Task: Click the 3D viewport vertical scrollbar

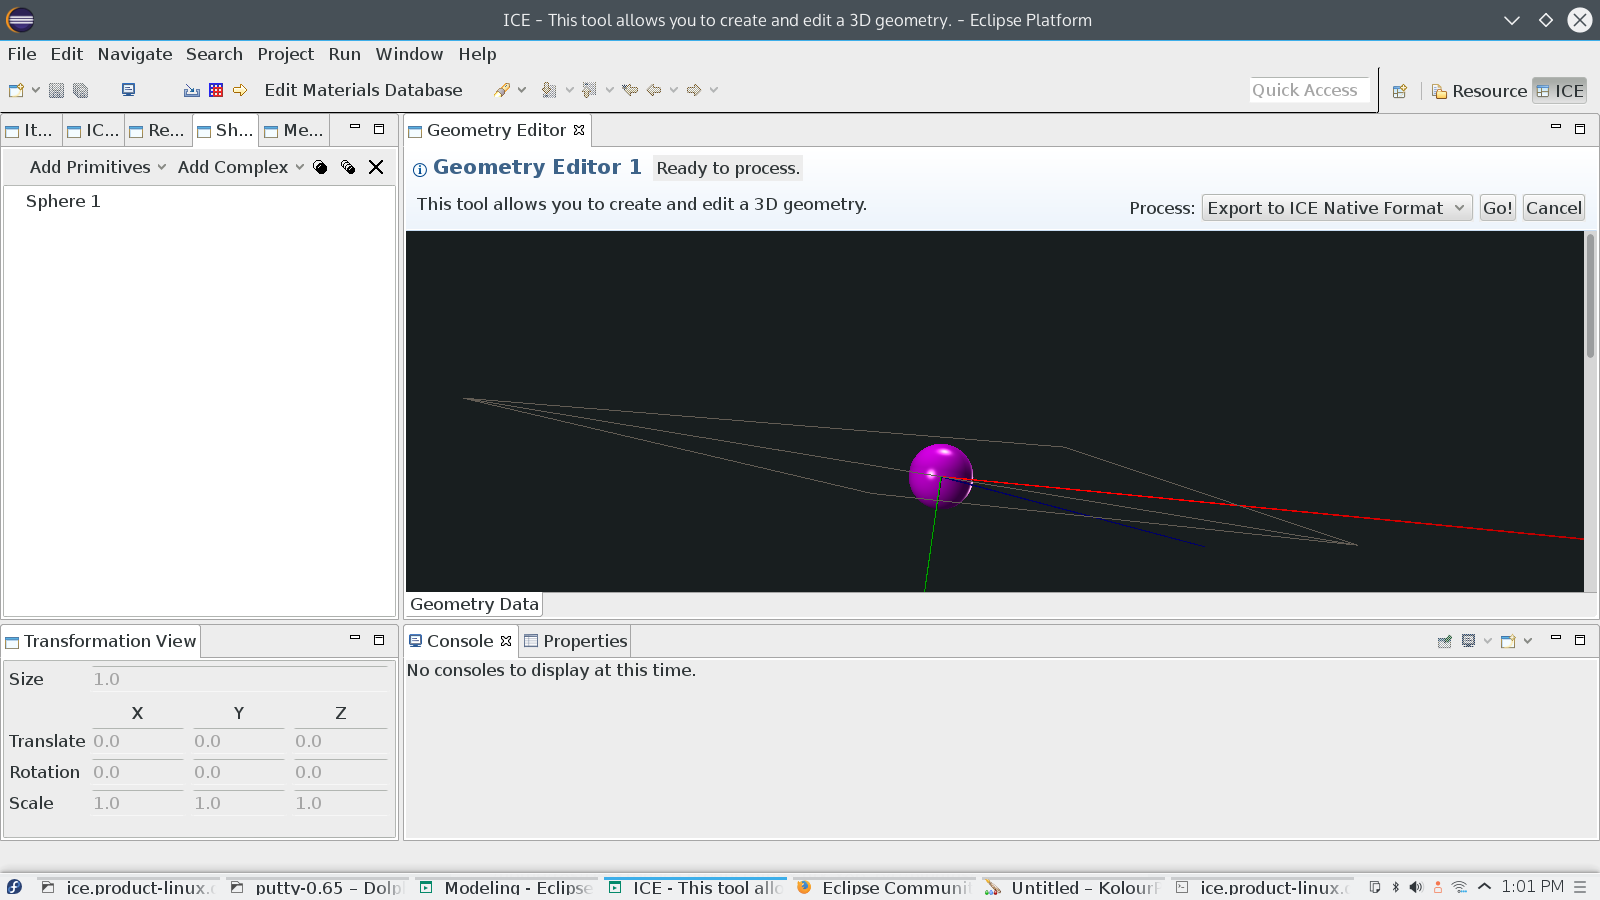Action: (1590, 296)
